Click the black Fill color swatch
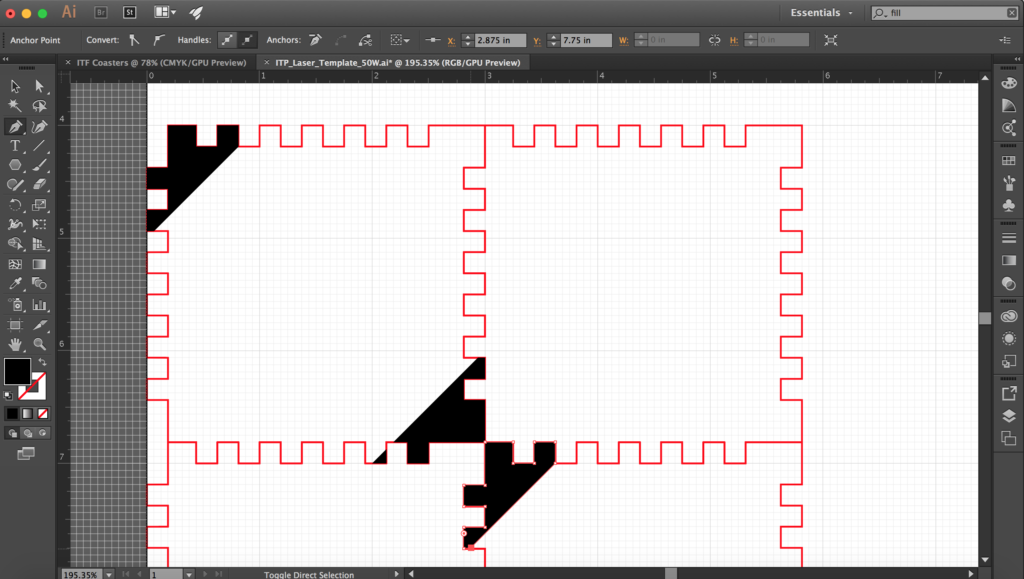The width and height of the screenshot is (1024, 579). 17,371
